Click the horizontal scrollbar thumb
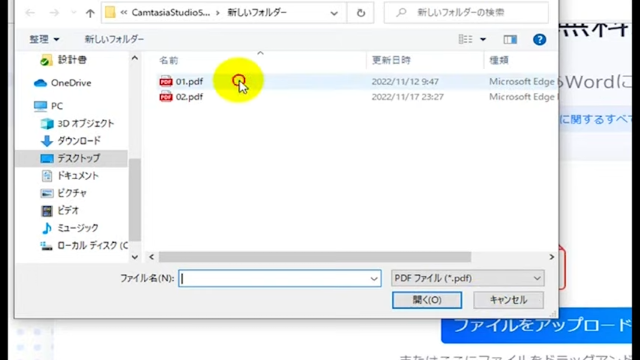The height and width of the screenshot is (360, 640). pos(315,257)
